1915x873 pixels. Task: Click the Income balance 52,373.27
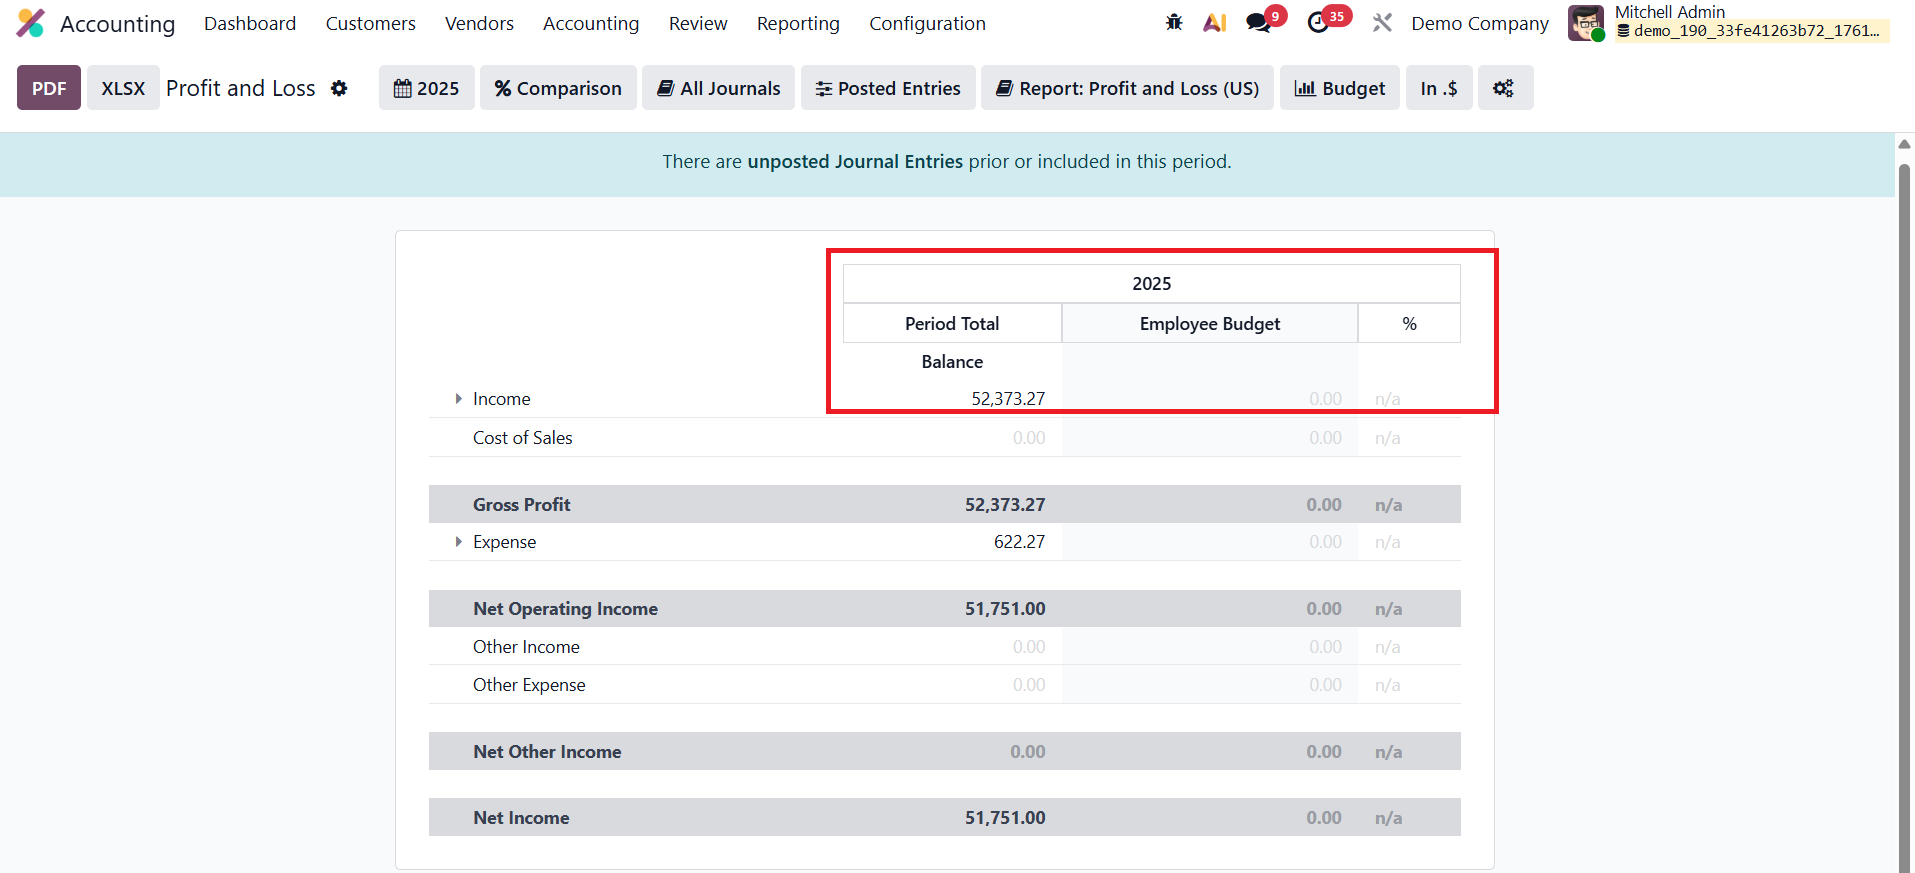point(1008,399)
